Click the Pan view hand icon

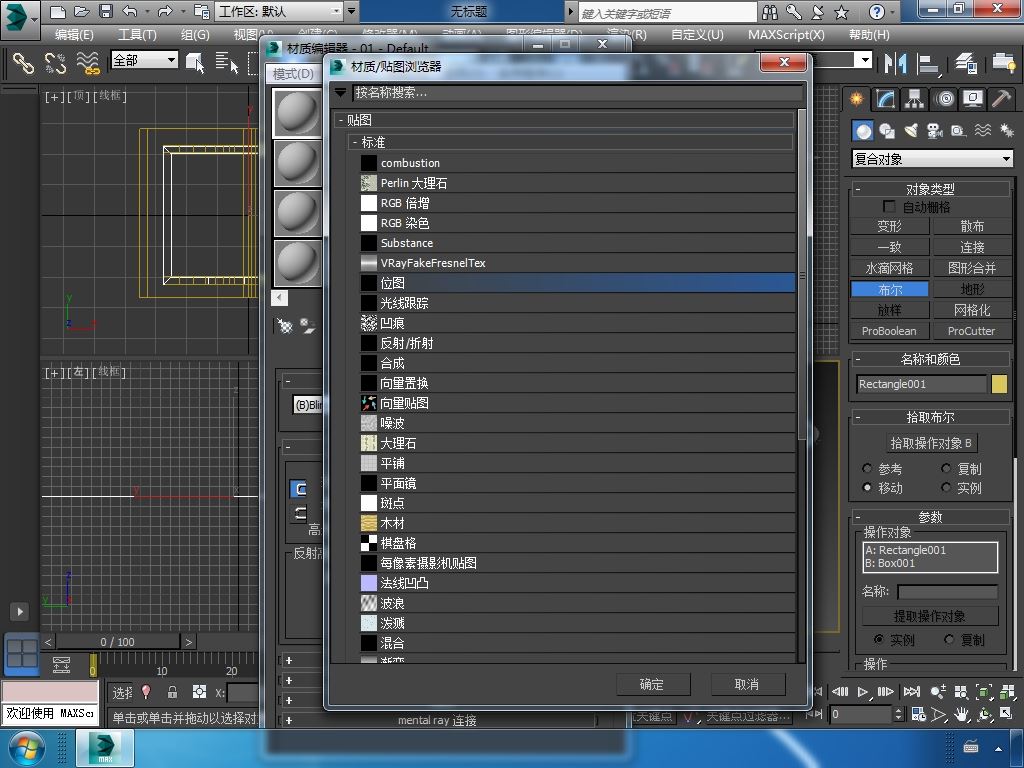click(961, 714)
